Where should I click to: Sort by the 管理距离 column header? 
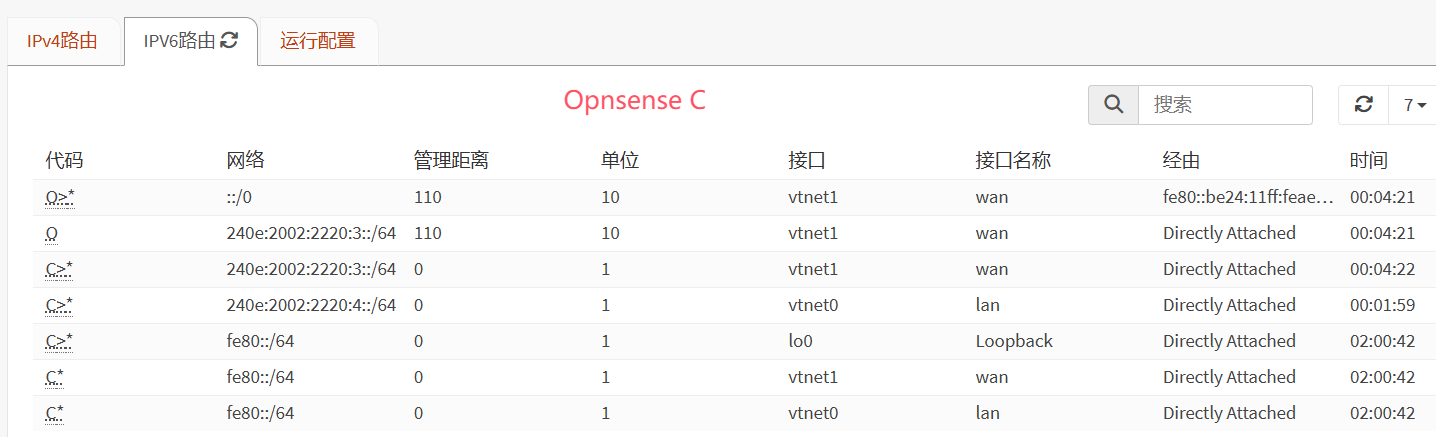[451, 160]
